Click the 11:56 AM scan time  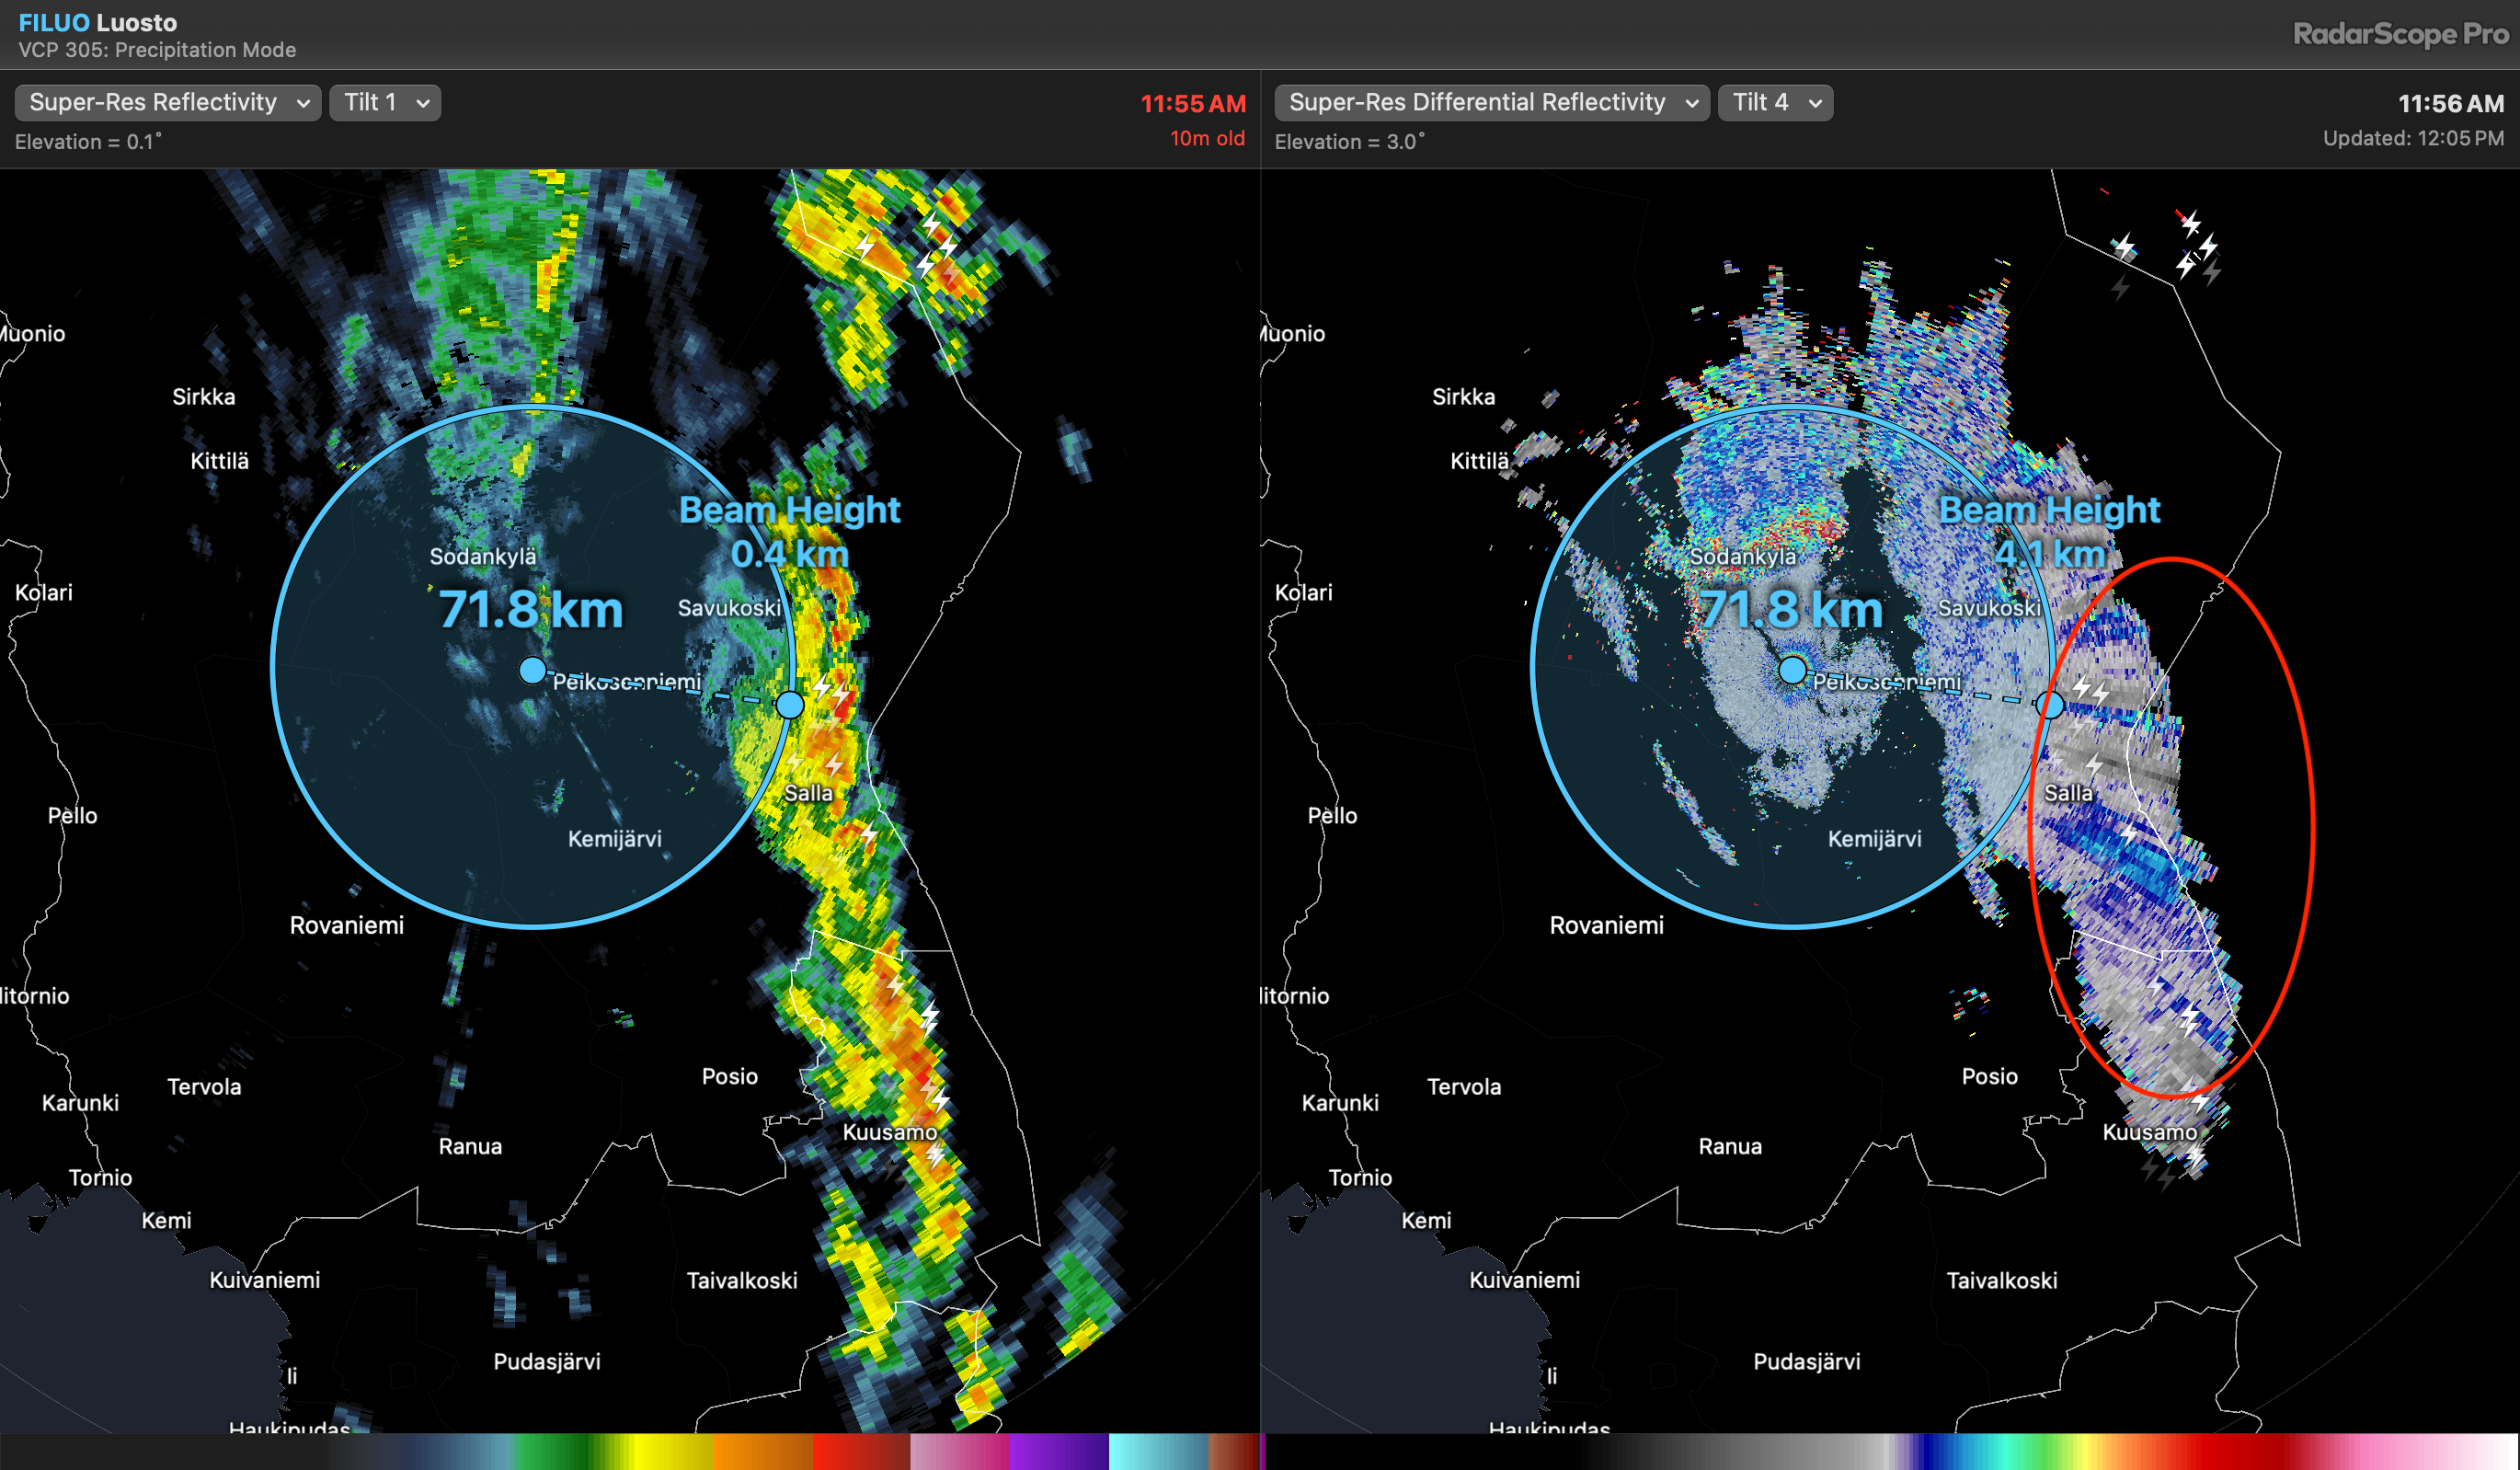tap(2451, 103)
